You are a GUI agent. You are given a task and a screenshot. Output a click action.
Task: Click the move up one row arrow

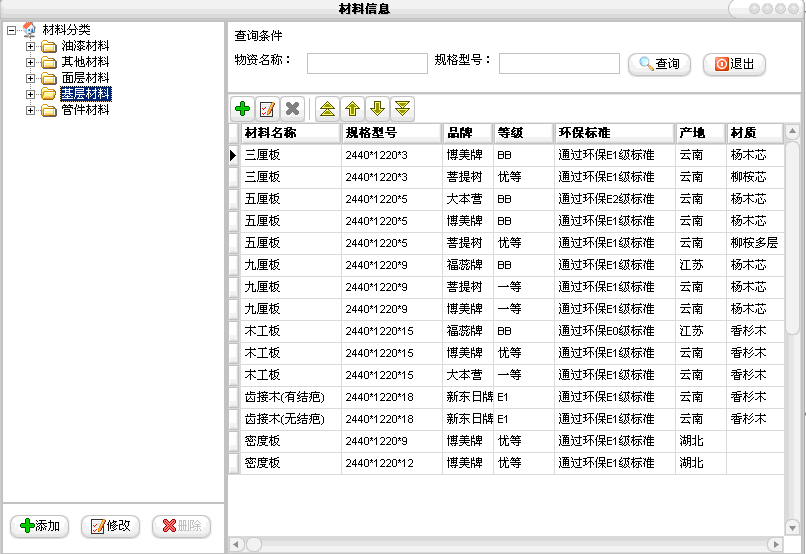point(352,109)
